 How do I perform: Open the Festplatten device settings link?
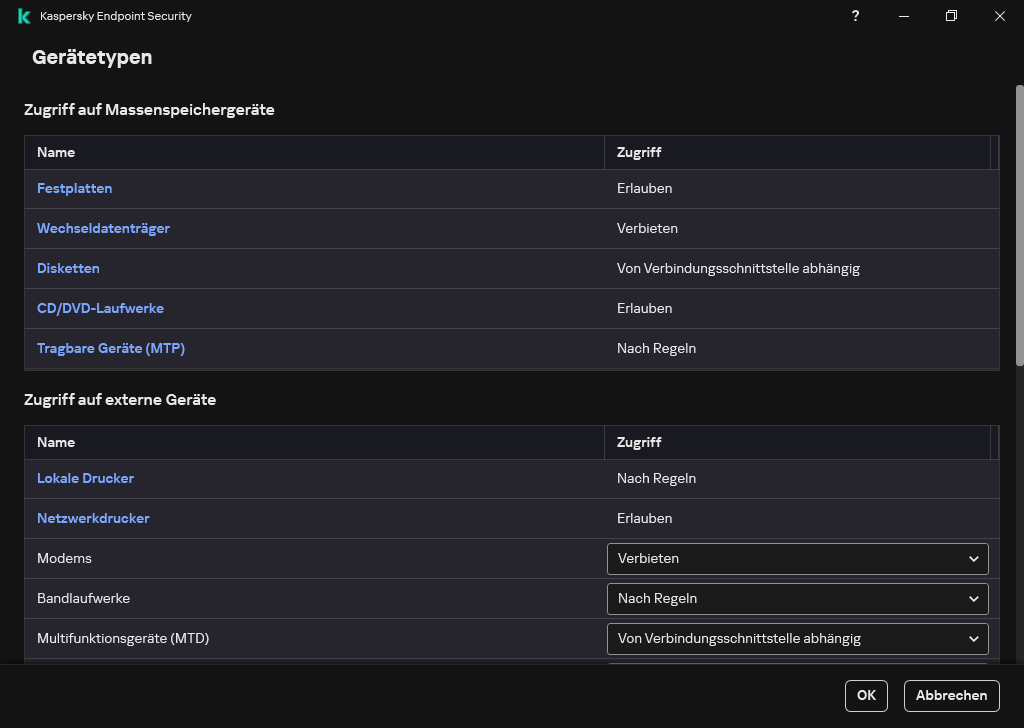click(x=74, y=188)
